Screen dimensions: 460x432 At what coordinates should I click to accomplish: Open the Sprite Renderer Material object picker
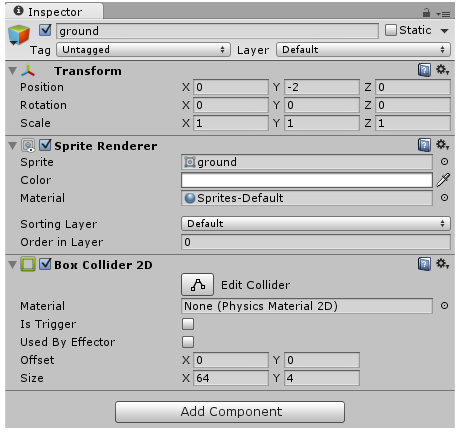pyautogui.click(x=444, y=198)
